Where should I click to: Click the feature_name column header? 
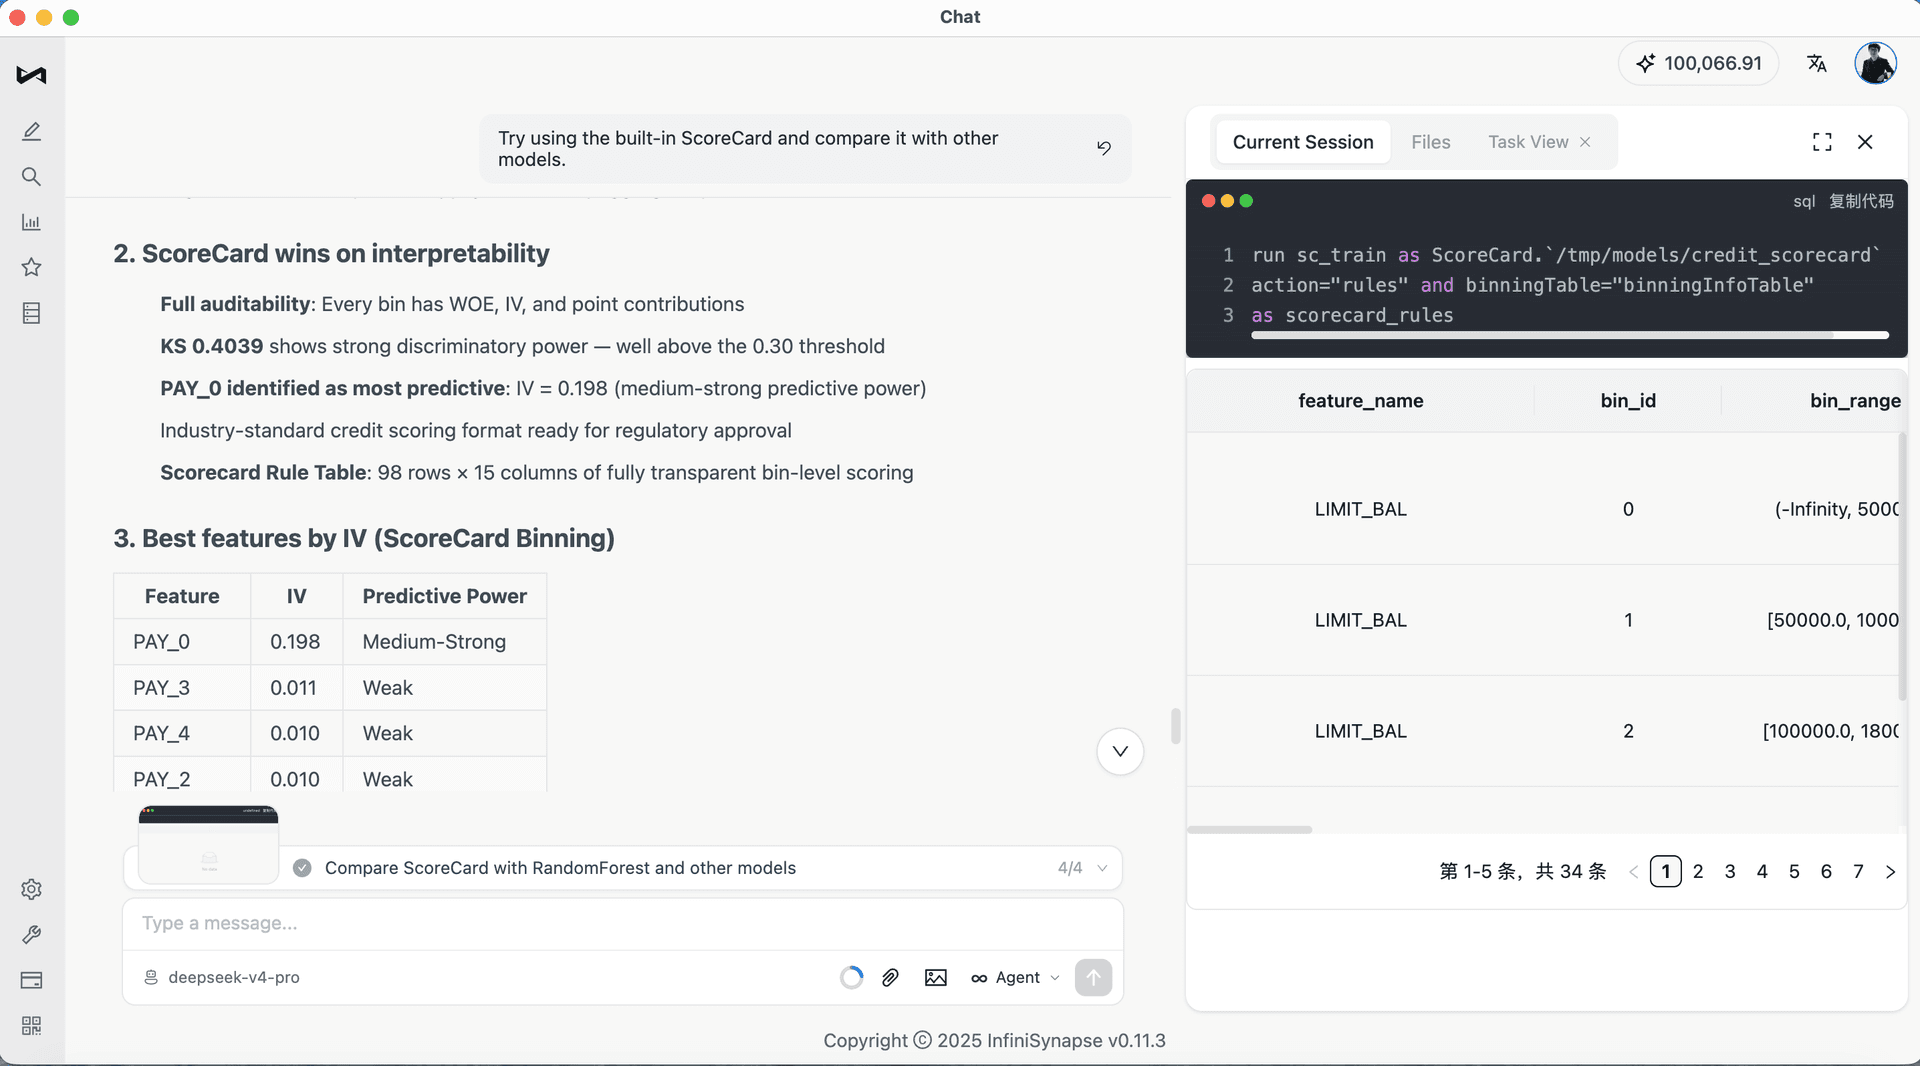click(1360, 401)
